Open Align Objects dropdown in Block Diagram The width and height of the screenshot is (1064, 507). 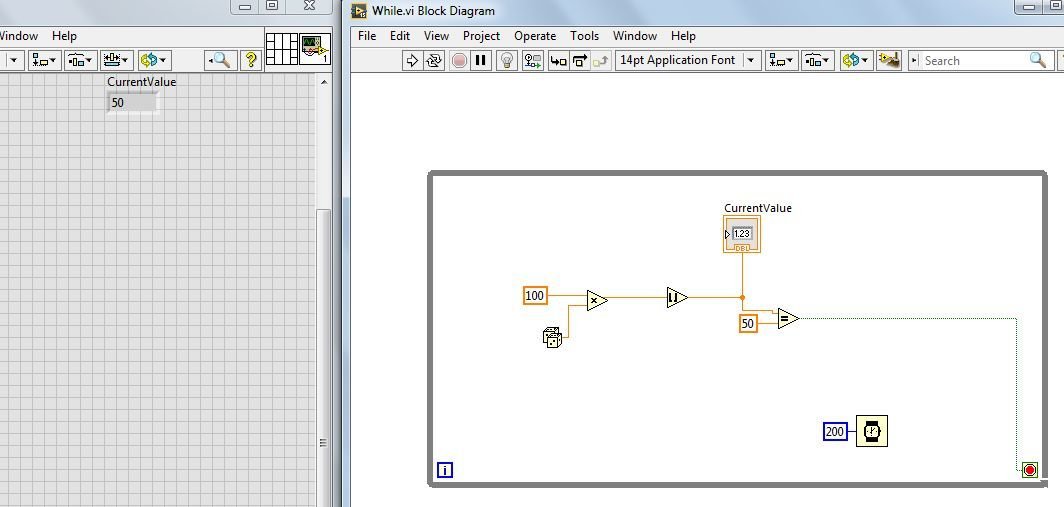781,60
